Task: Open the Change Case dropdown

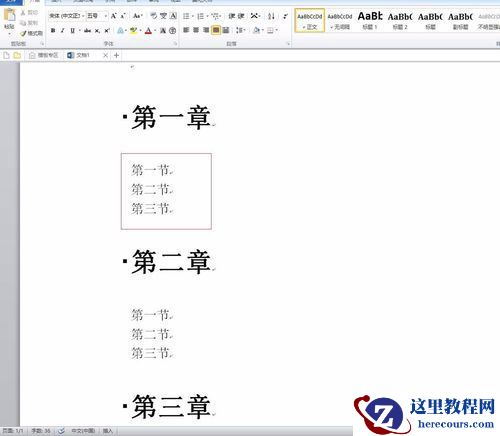Action: (137, 16)
